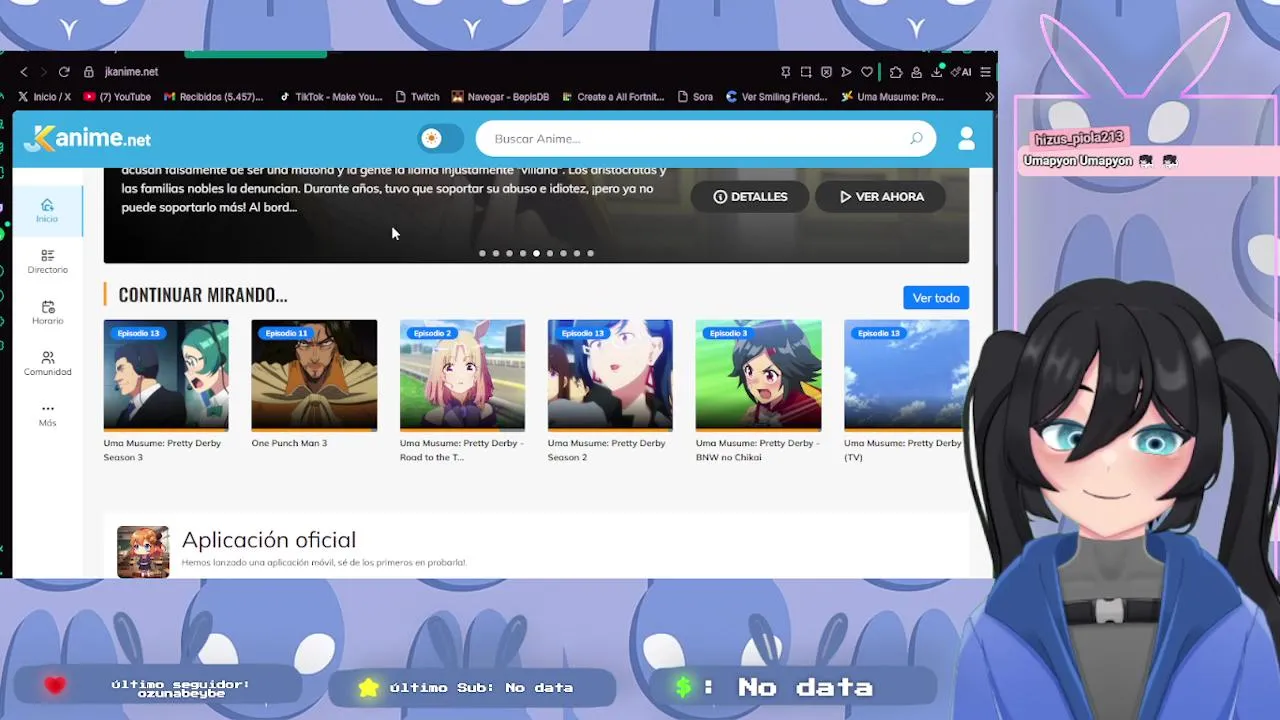This screenshot has height=720, width=1280.
Task: Select the active fifth carousel dot
Action: (536, 254)
